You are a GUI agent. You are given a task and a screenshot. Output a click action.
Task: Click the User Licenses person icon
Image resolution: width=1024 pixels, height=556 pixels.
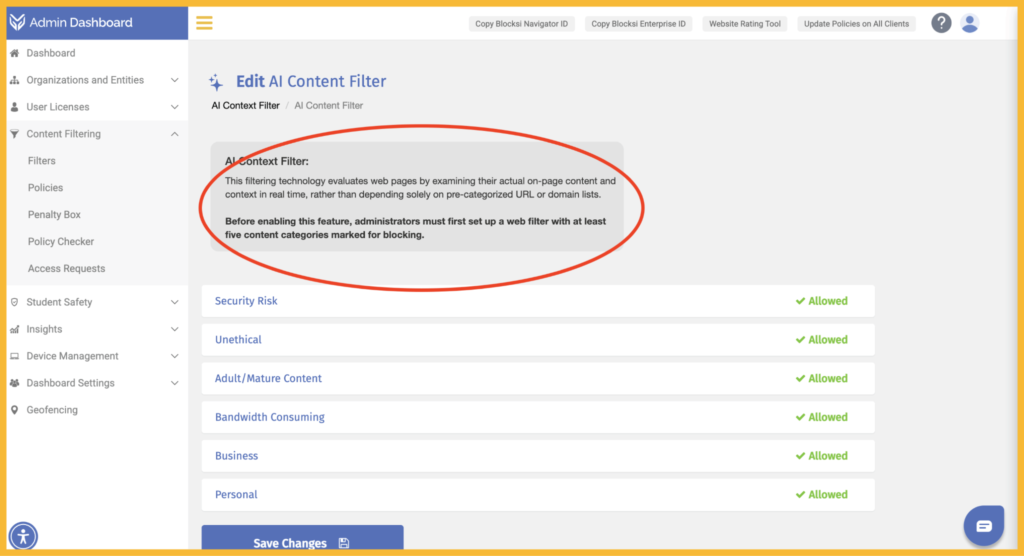tap(14, 106)
